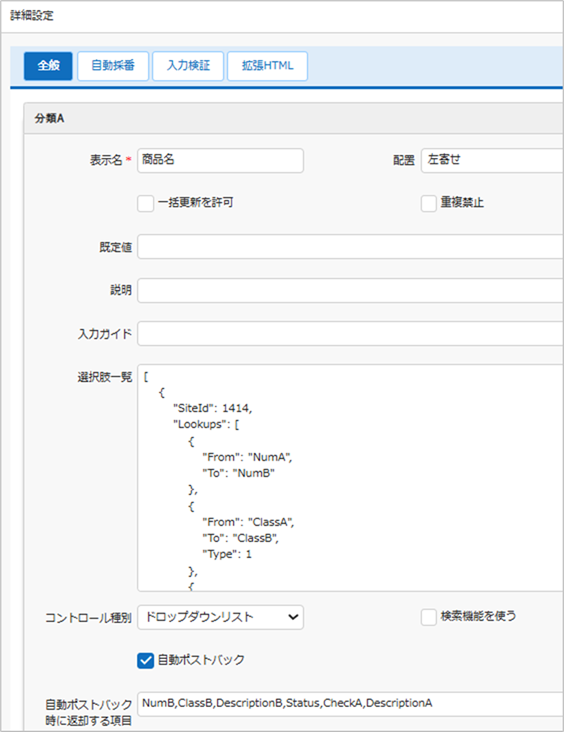Click the "From": "ClassA" line
This screenshot has width=568, height=735.
click(x=248, y=522)
